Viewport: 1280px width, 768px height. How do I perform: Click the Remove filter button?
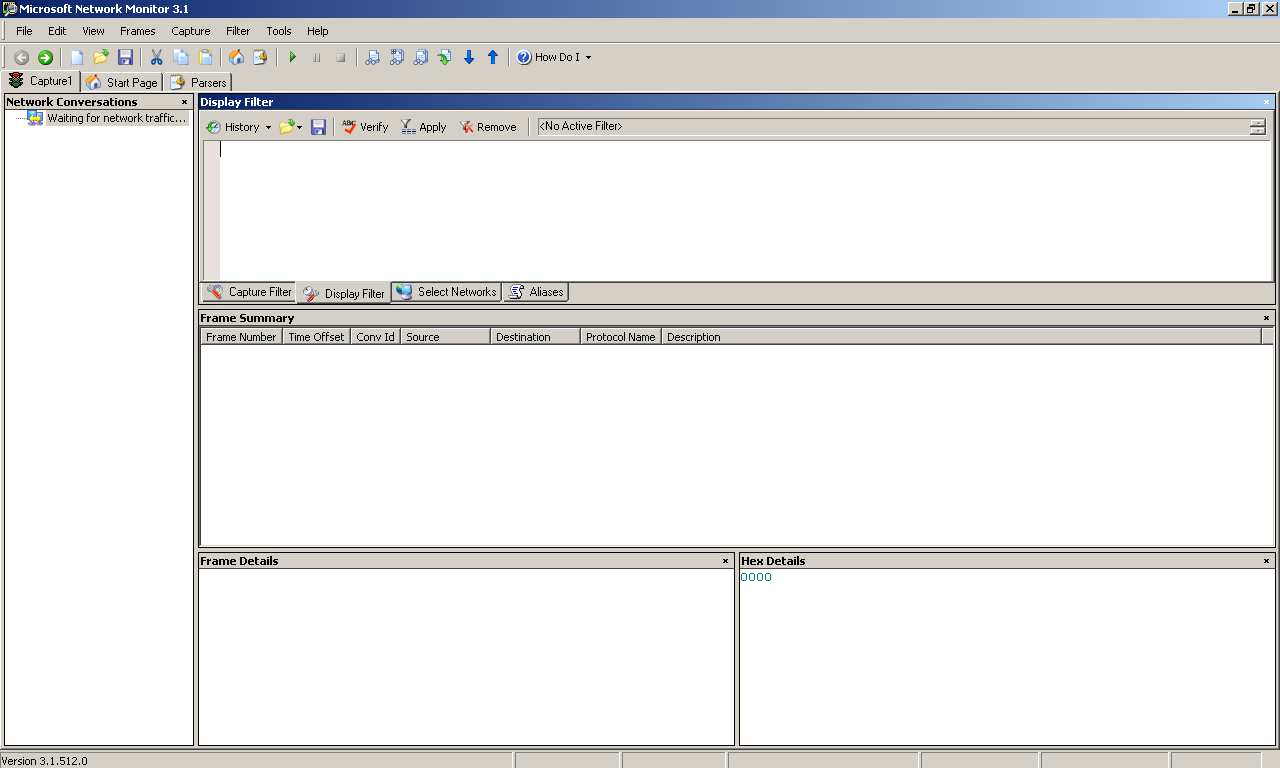[488, 127]
